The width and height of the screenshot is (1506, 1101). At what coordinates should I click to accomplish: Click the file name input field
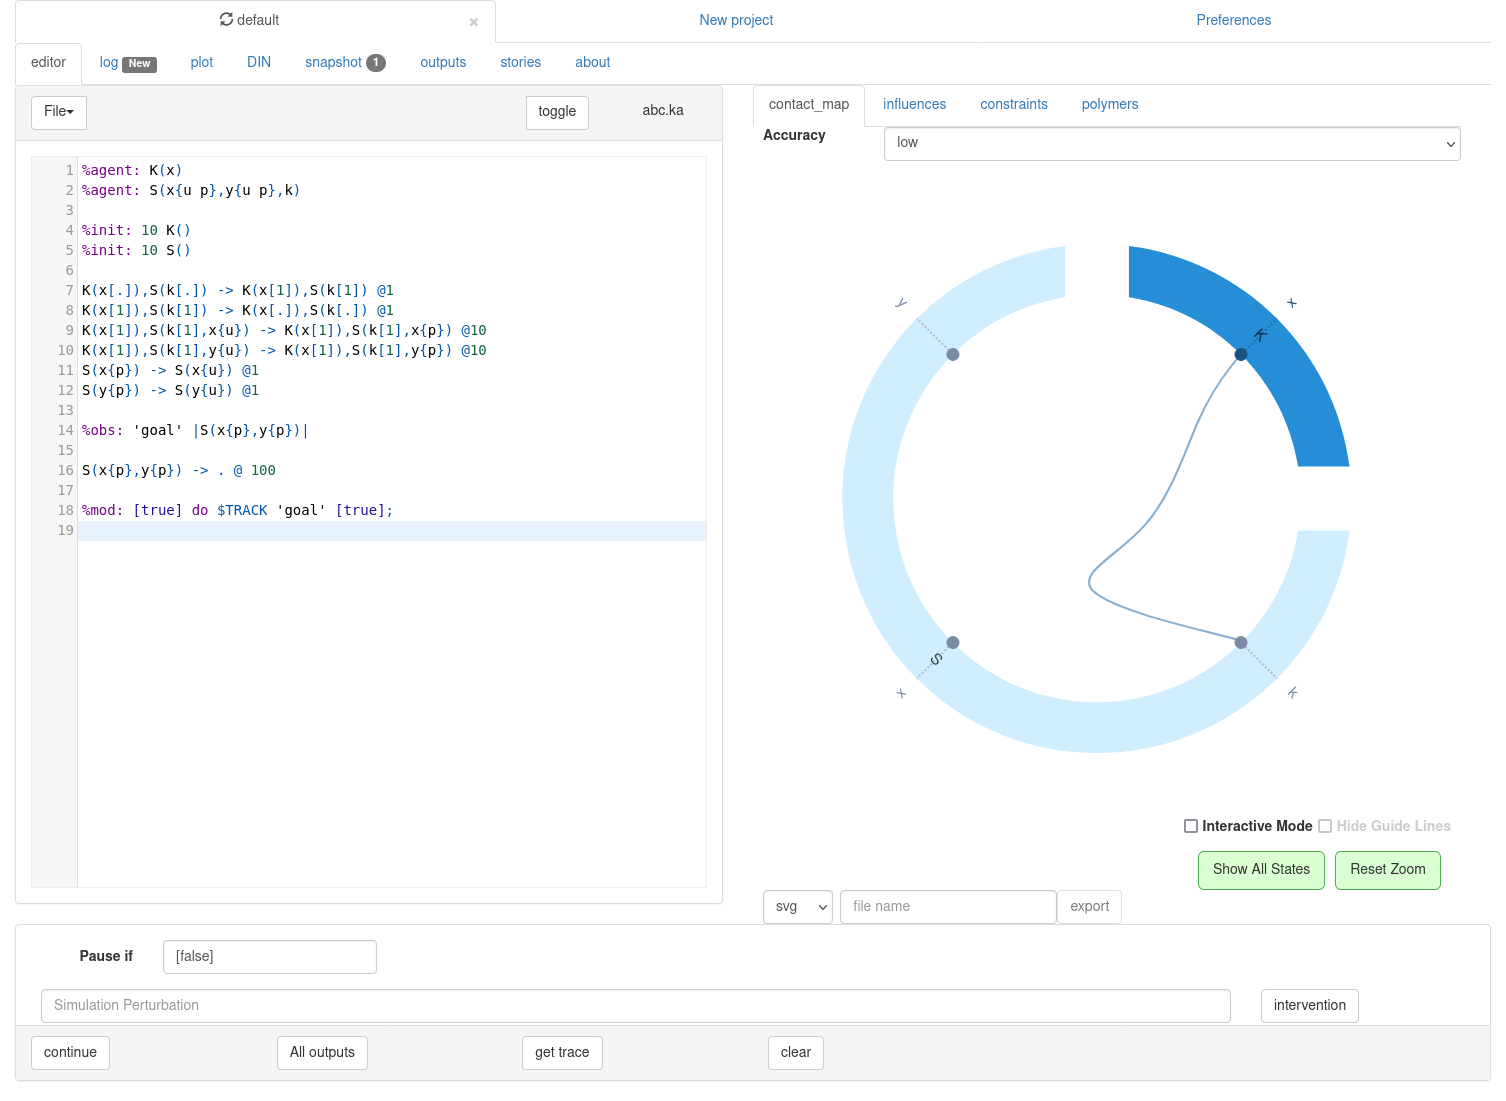click(x=948, y=907)
